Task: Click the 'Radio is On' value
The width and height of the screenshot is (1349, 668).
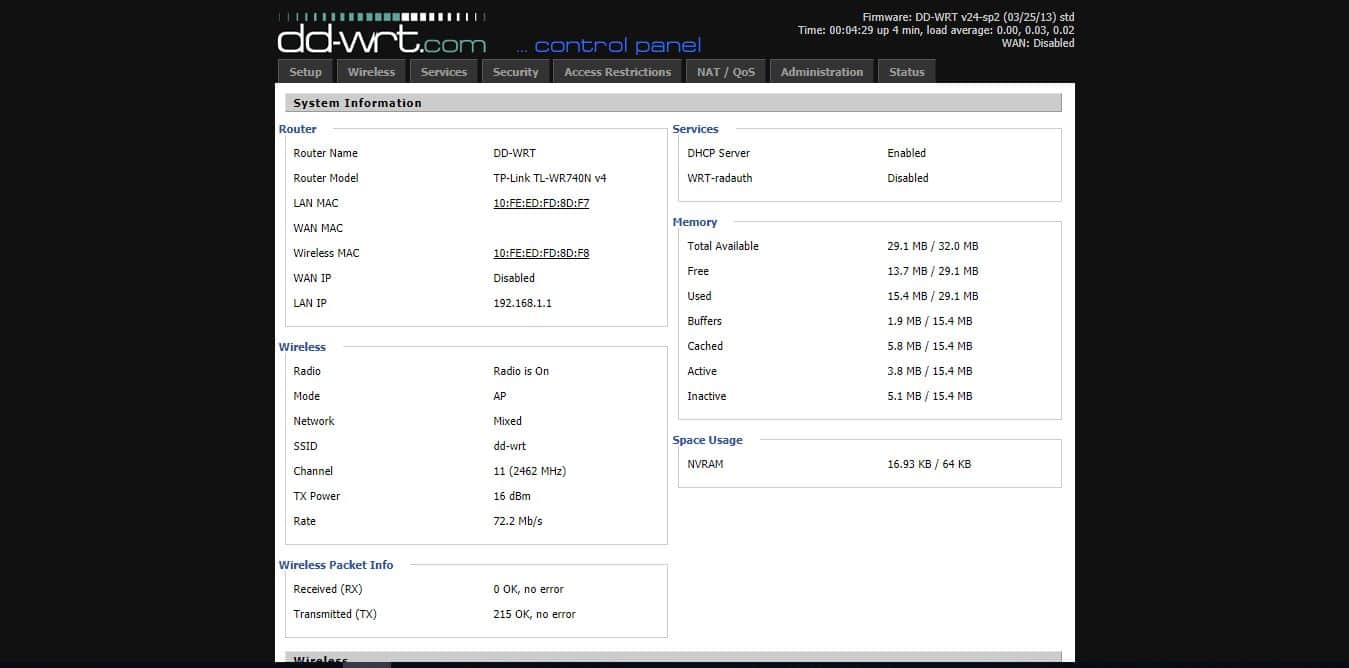Action: point(521,371)
